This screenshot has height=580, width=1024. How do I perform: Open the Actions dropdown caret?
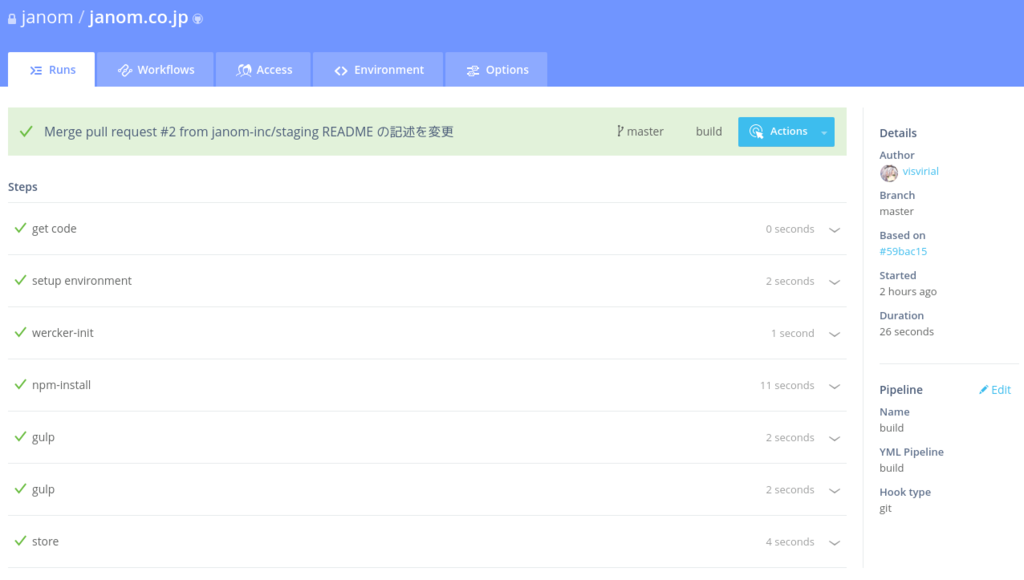[x=825, y=131]
